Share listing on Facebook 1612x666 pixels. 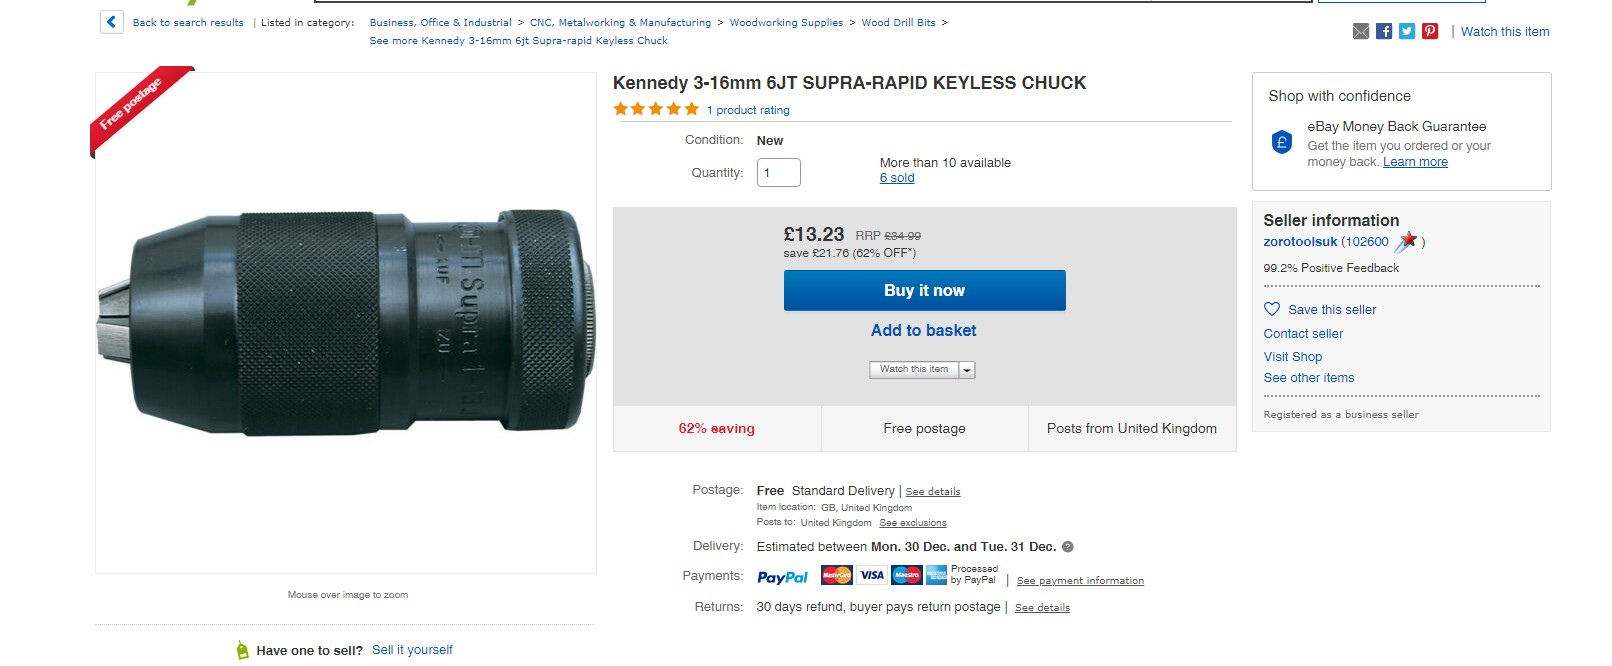(x=1384, y=32)
